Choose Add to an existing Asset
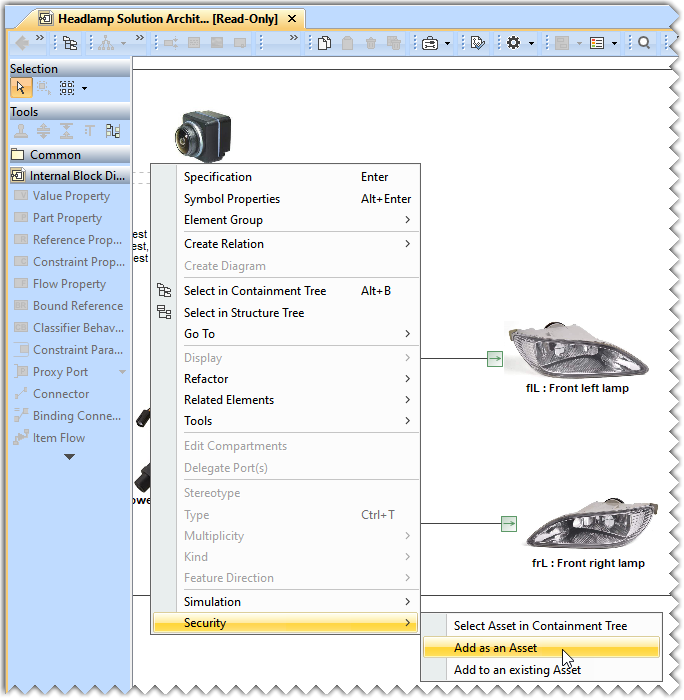Viewport: 684px width, 700px height. [516, 670]
